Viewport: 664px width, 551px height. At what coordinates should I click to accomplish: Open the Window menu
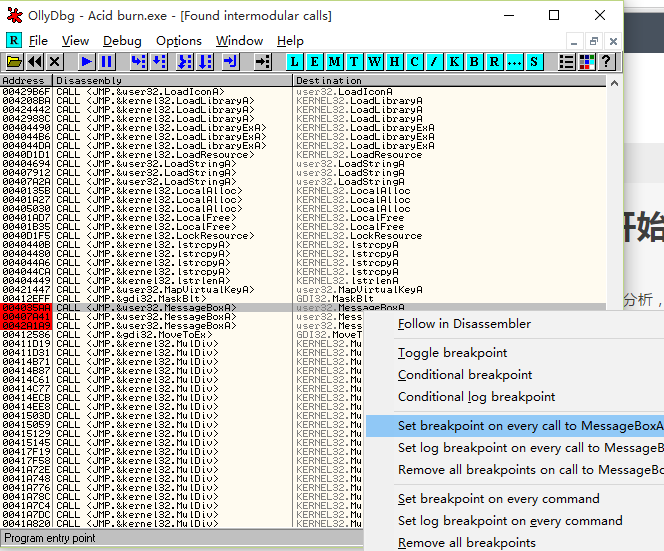(239, 41)
